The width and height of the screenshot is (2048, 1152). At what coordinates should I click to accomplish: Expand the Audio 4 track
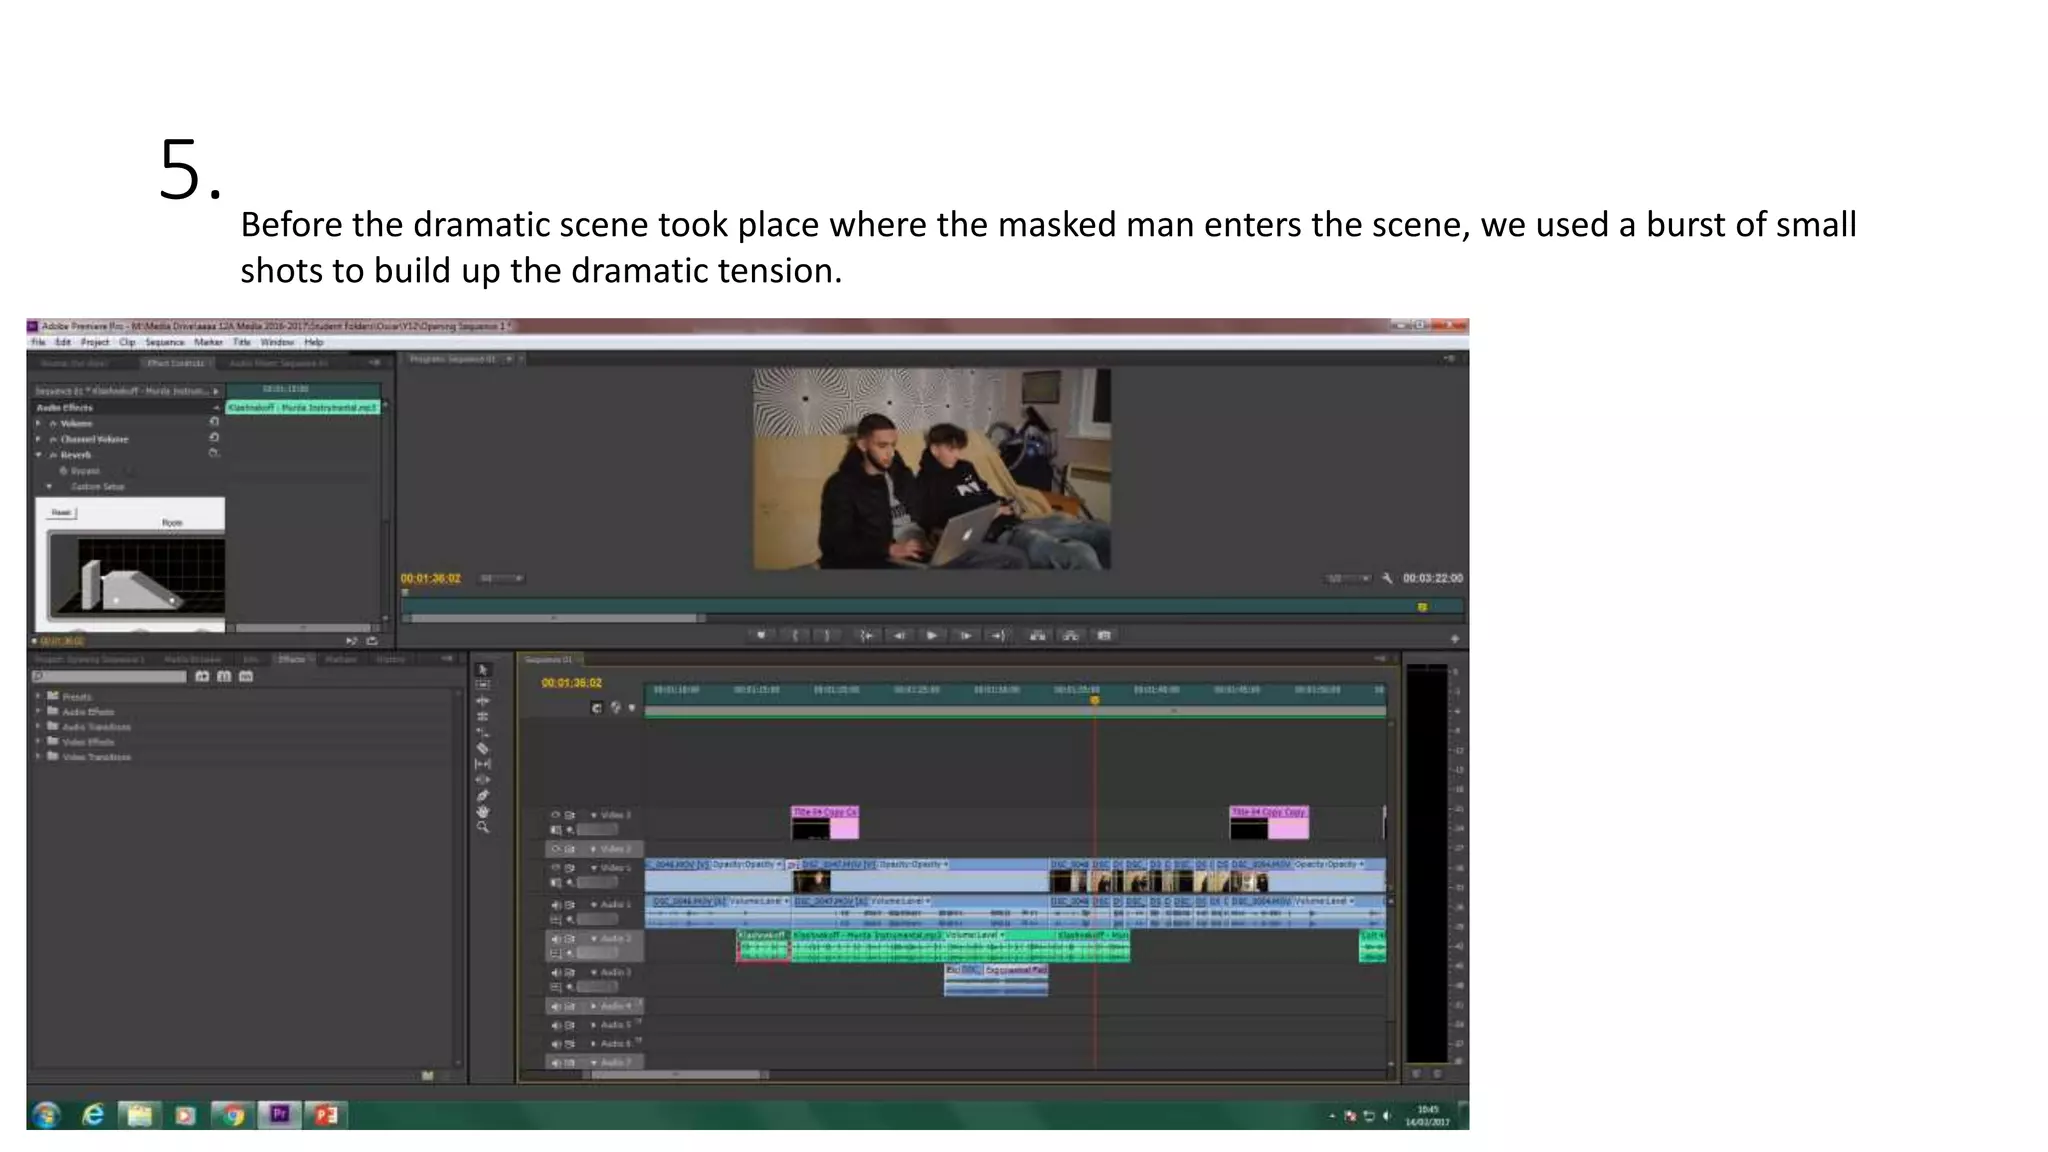(593, 1007)
